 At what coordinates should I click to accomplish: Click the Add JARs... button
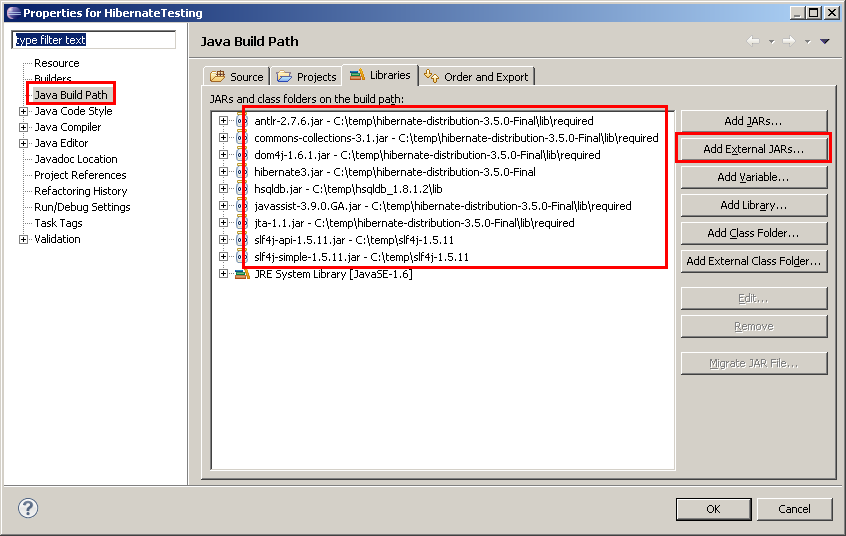(754, 121)
